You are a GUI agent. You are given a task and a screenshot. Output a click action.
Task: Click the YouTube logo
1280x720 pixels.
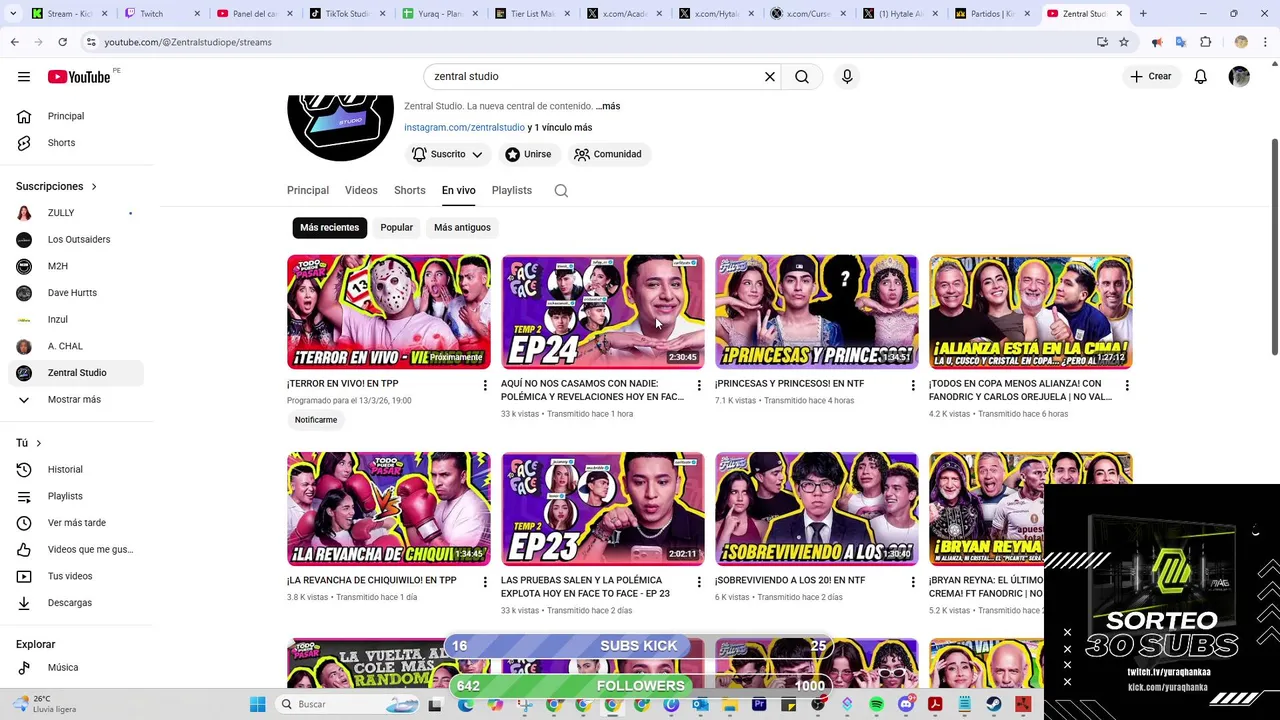point(79,77)
